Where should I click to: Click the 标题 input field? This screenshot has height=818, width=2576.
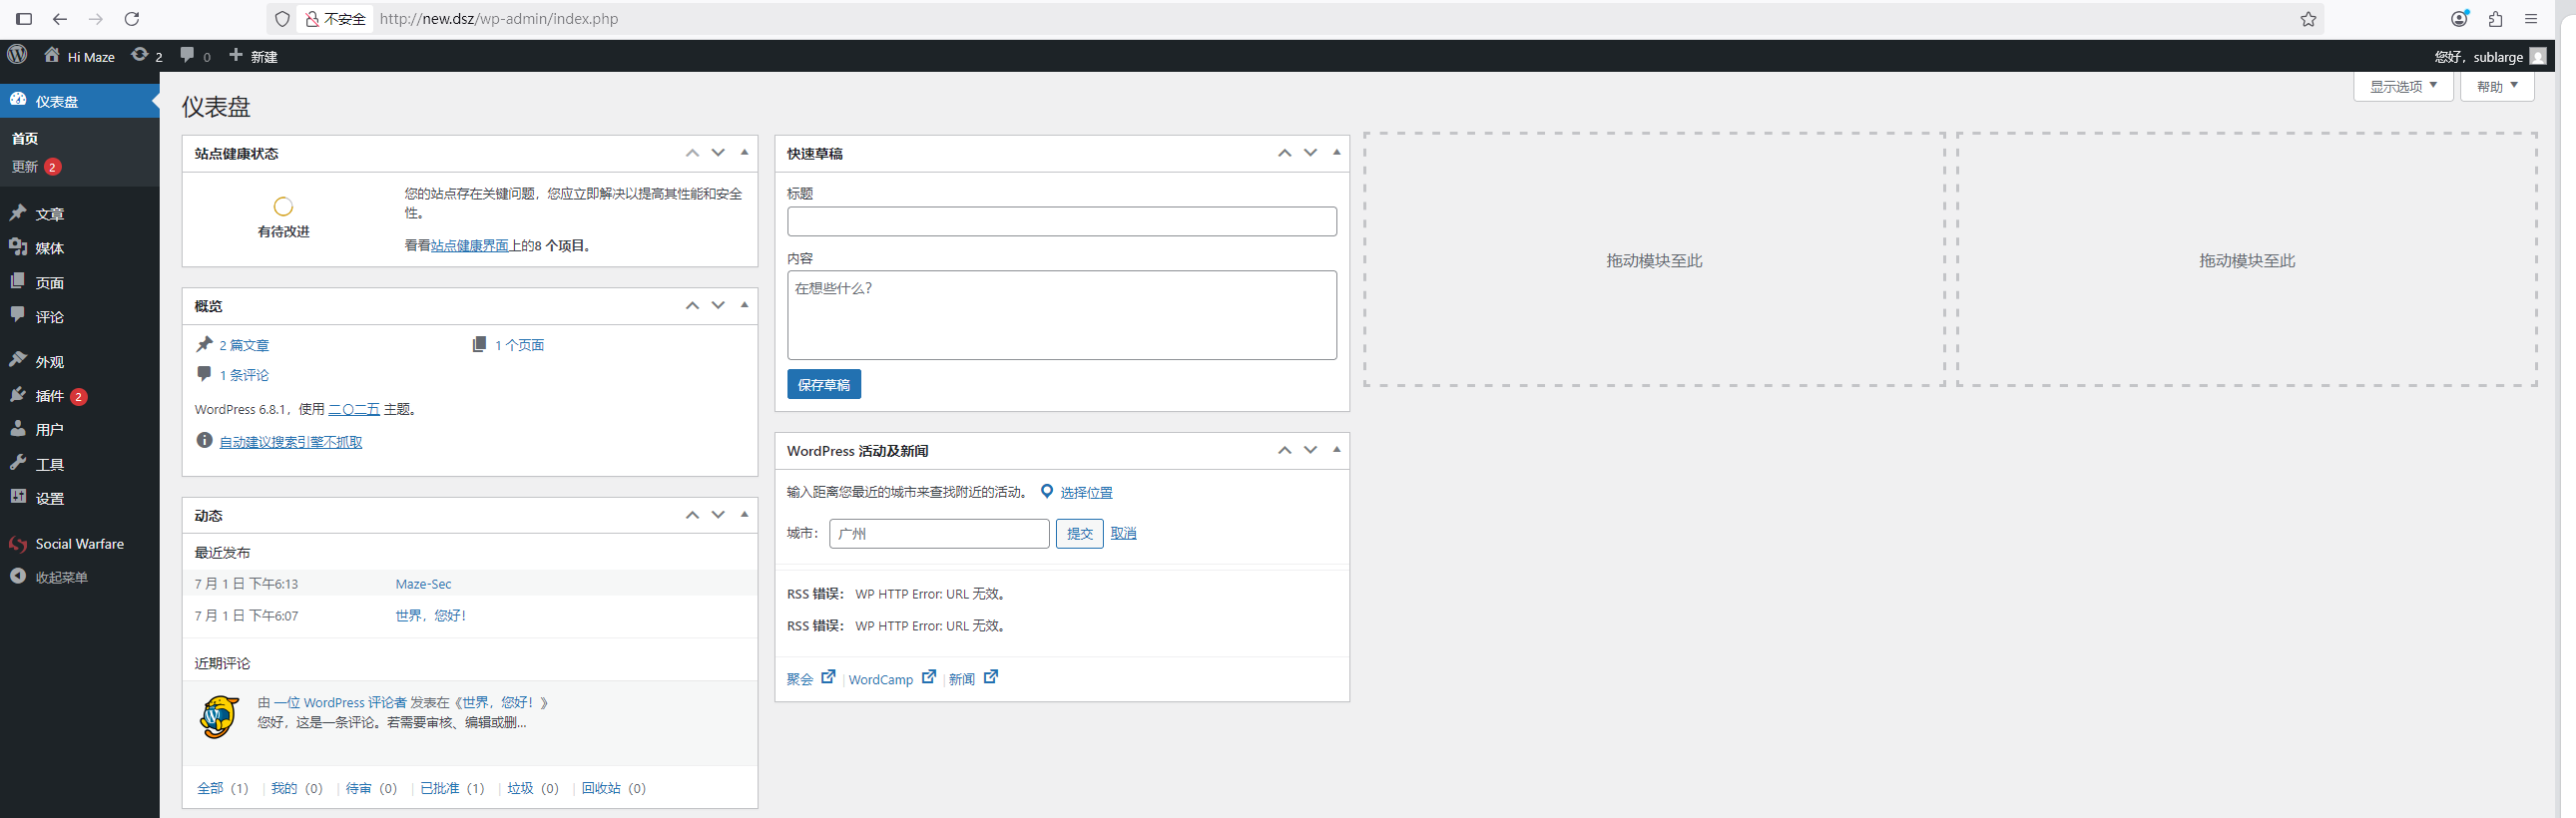point(1061,221)
